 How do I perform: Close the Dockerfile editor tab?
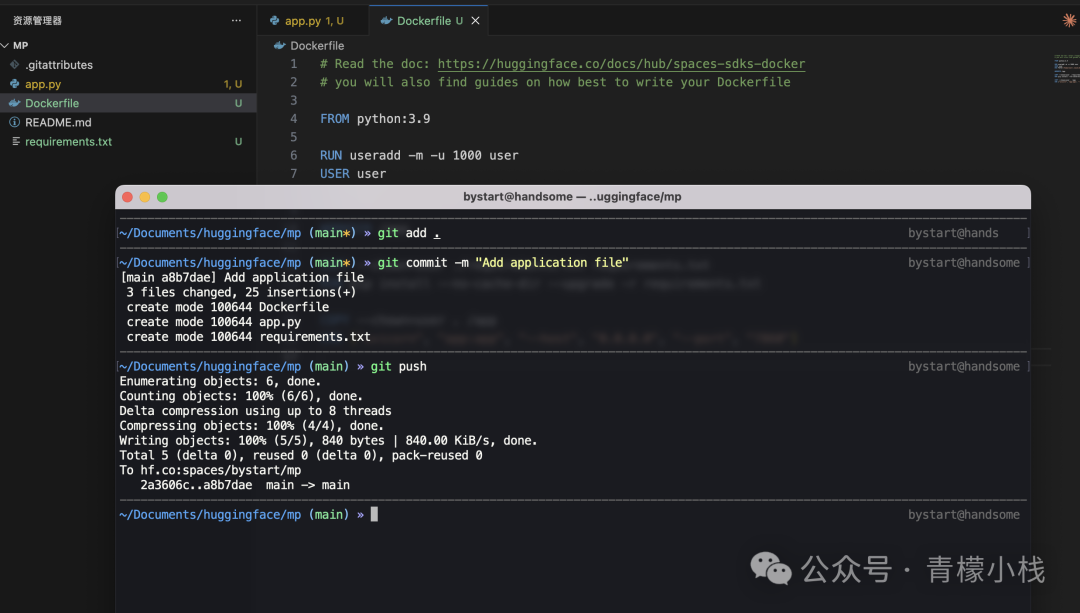[x=475, y=21]
